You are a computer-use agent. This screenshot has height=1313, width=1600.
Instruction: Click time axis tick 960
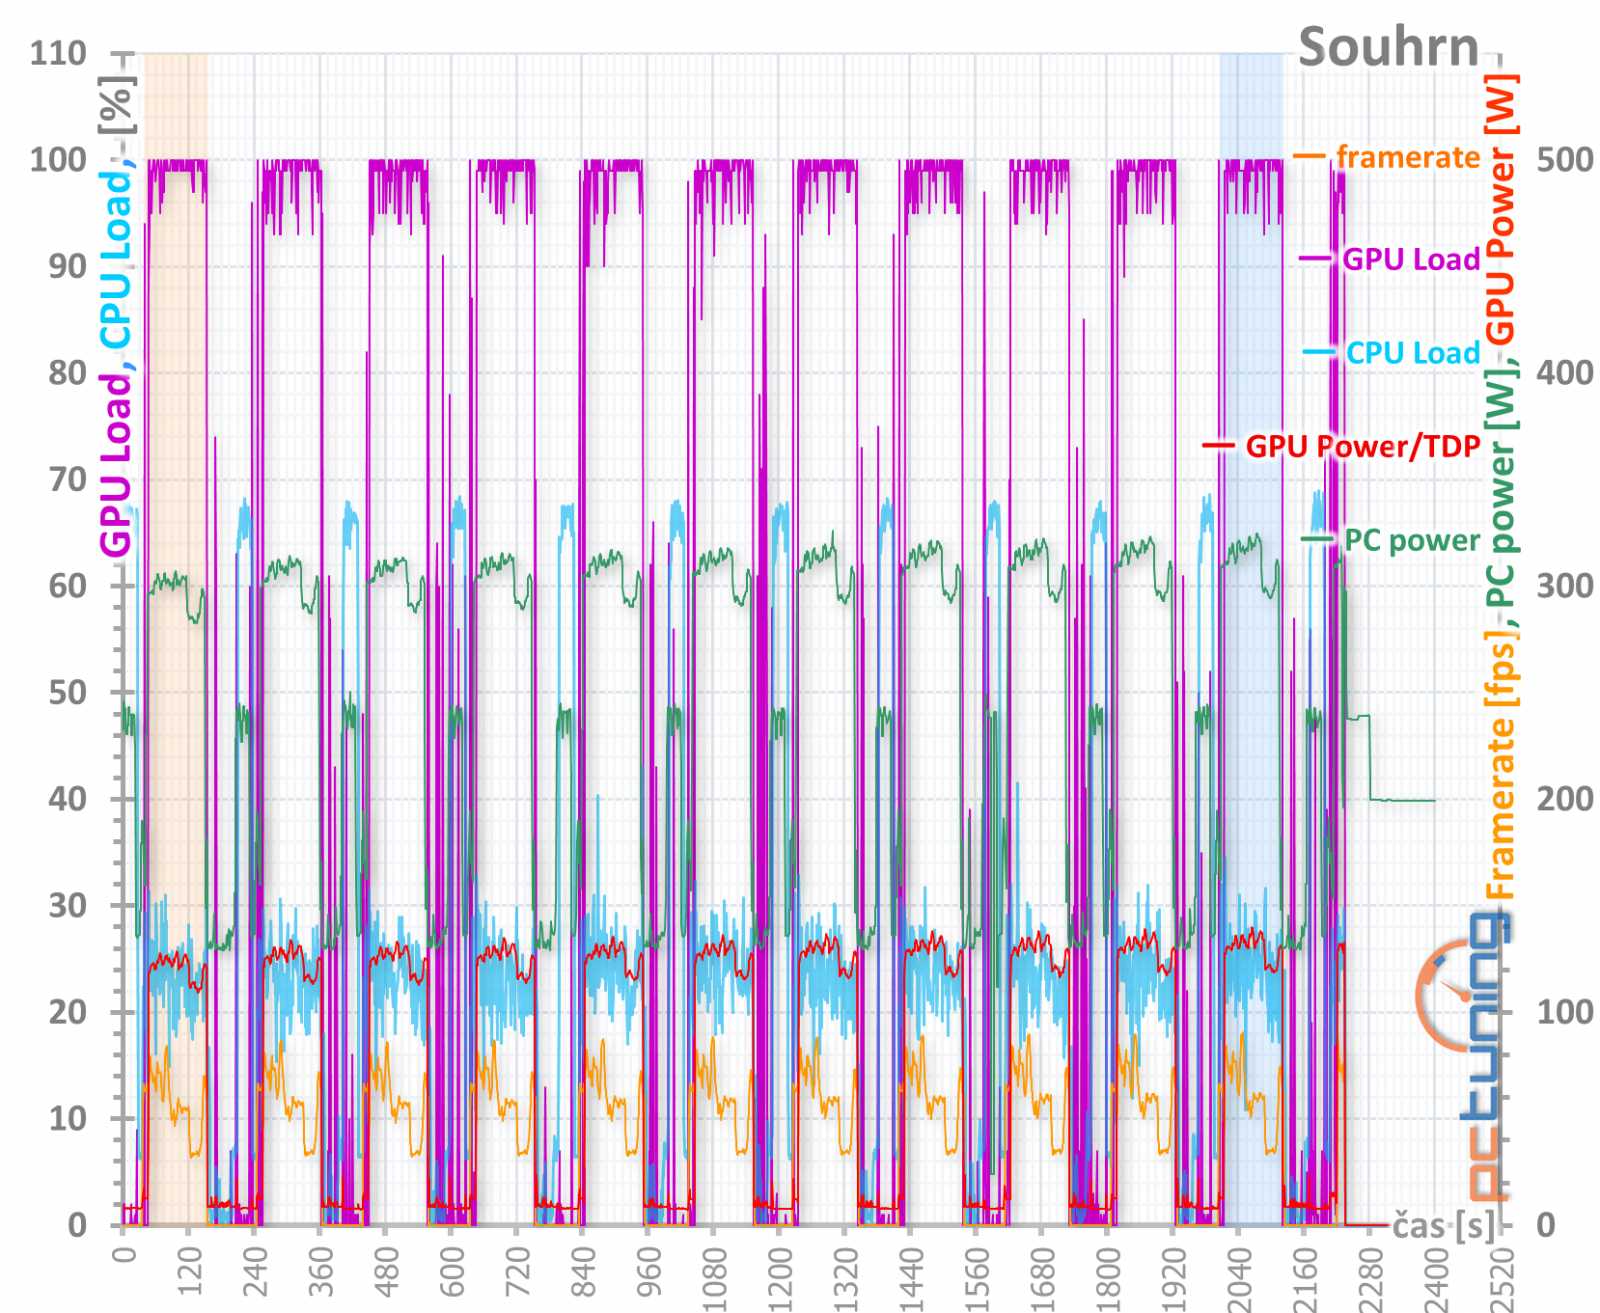click(649, 1273)
